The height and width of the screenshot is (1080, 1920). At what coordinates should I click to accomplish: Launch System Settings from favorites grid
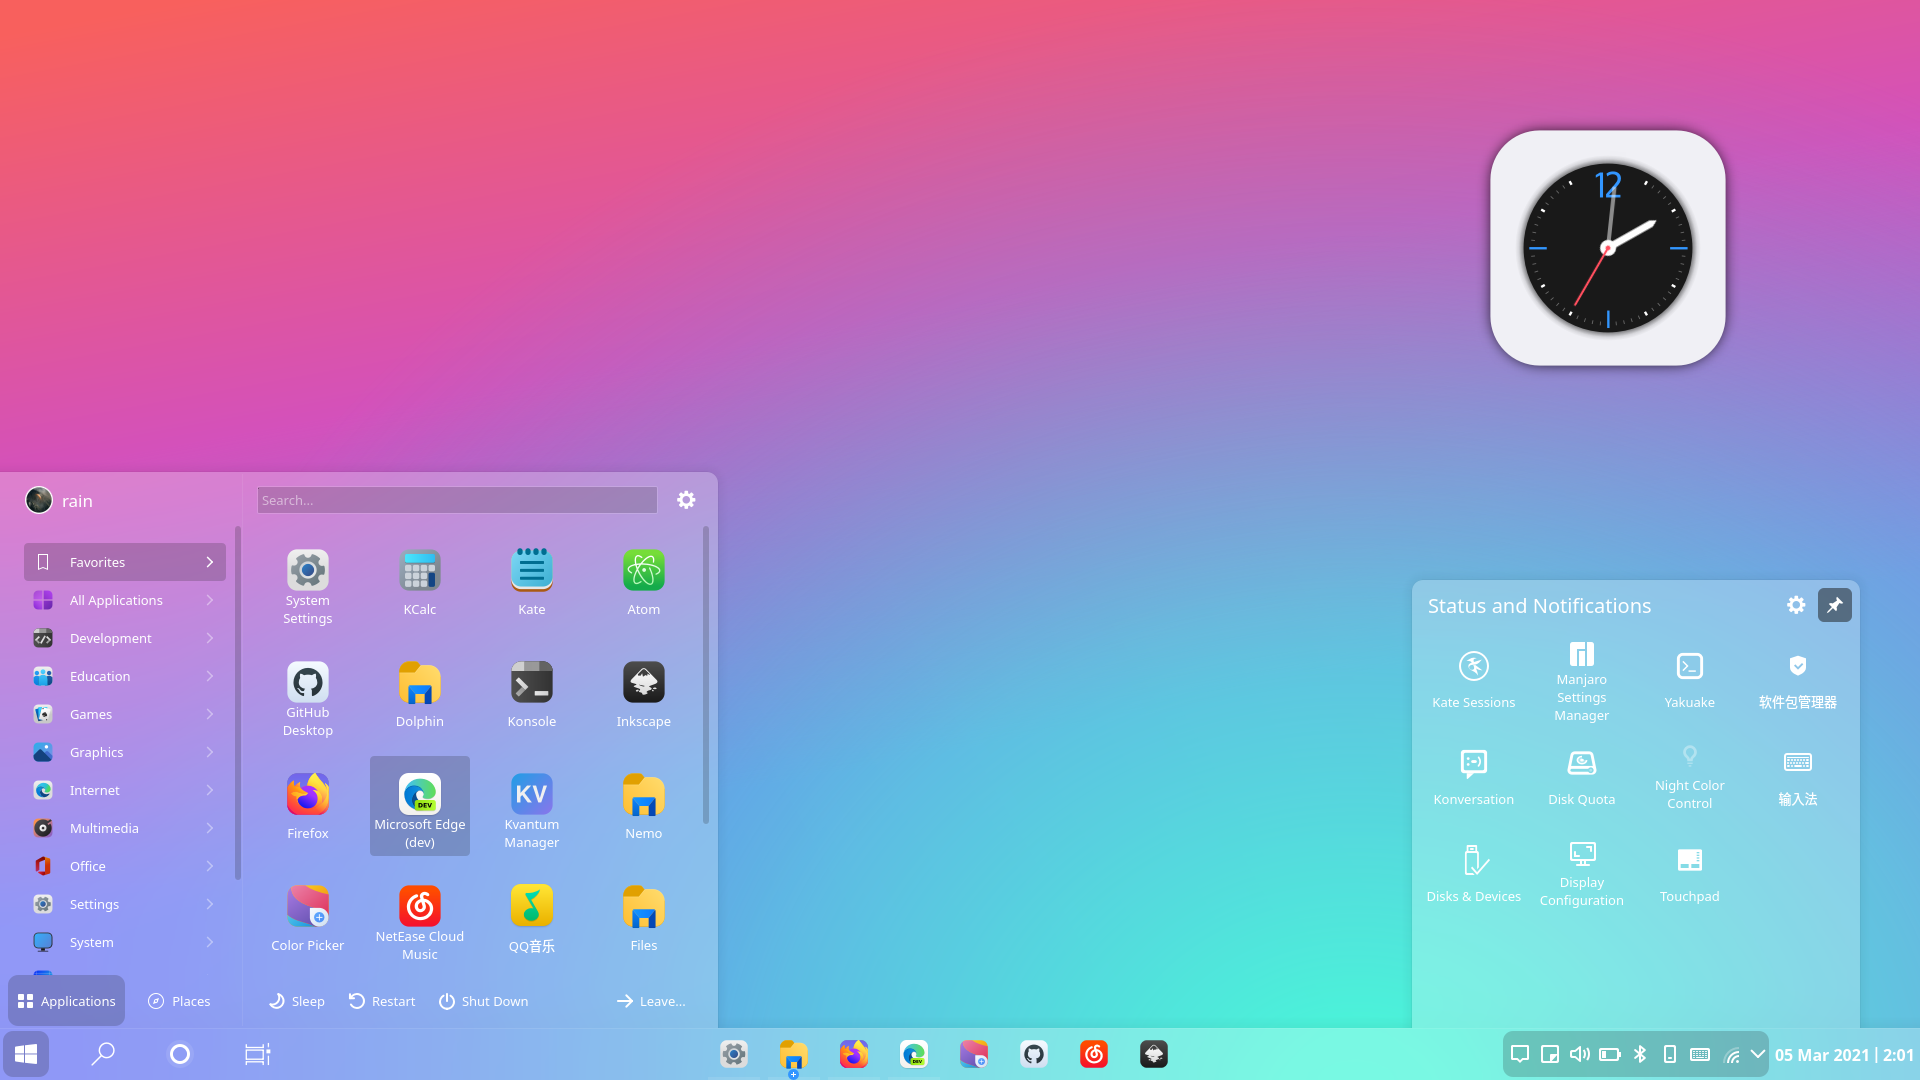click(x=307, y=587)
